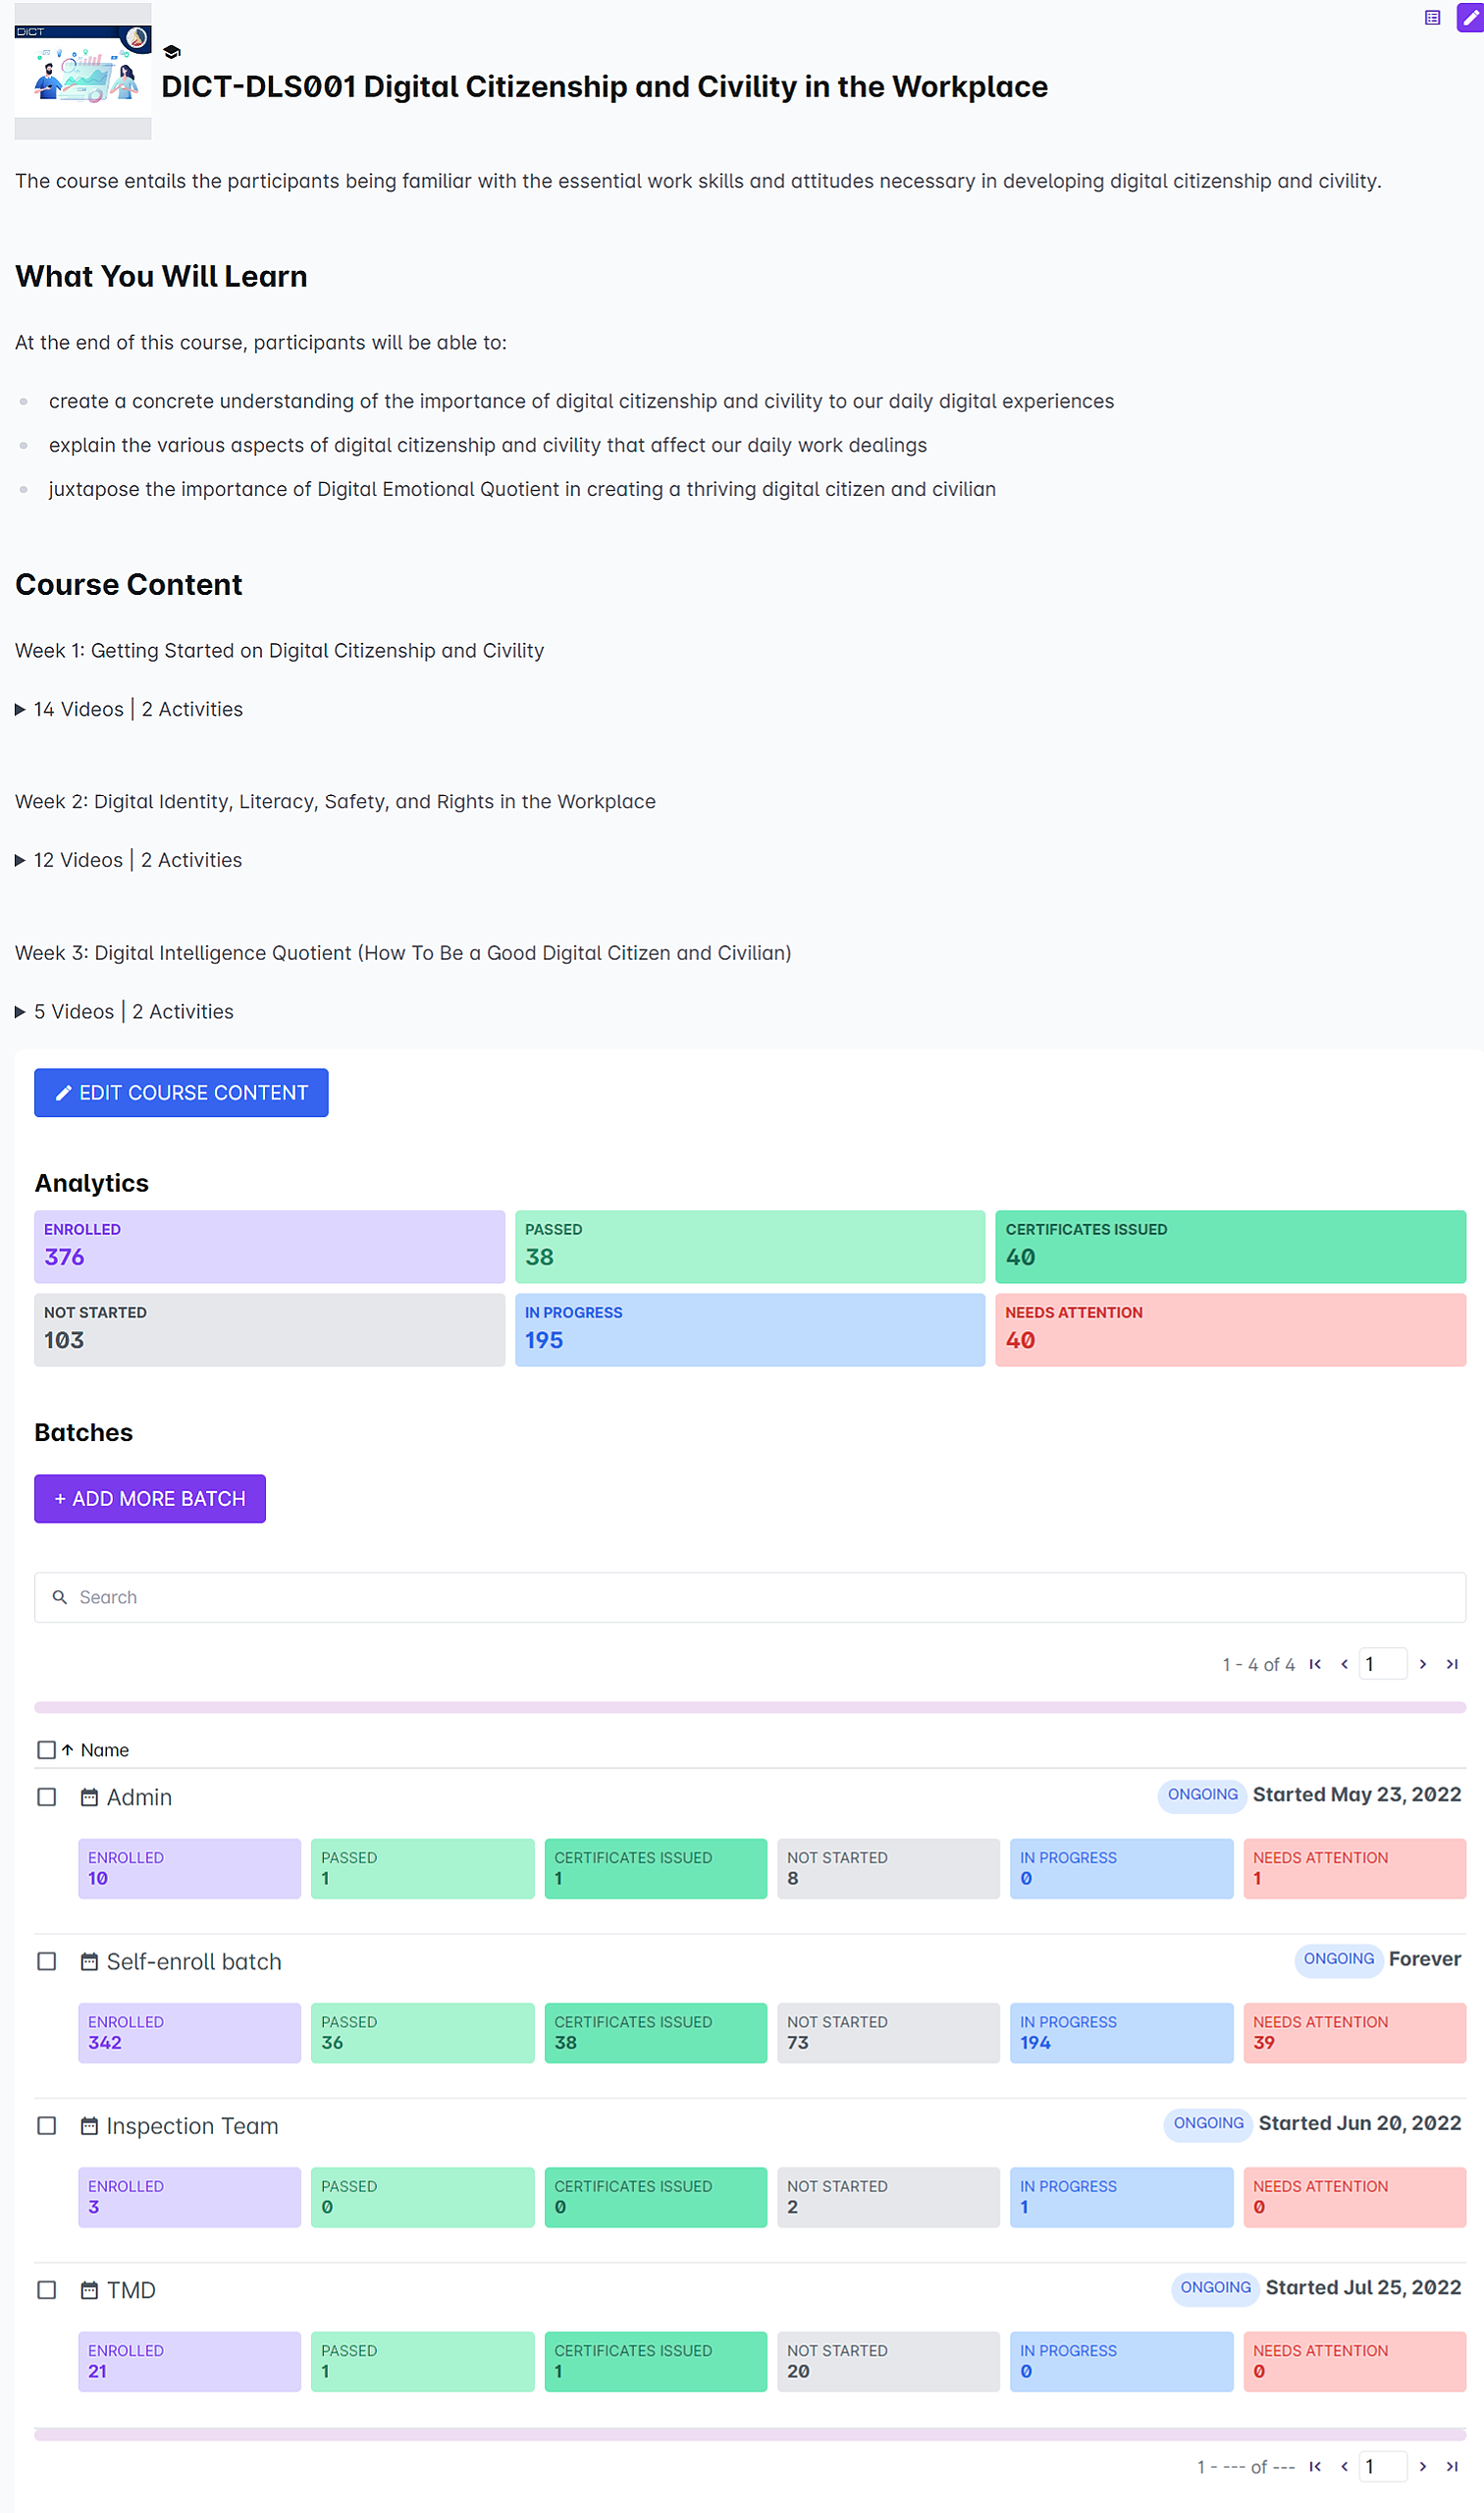
Task: Click Add More Batch button
Action: pyautogui.click(x=150, y=1499)
